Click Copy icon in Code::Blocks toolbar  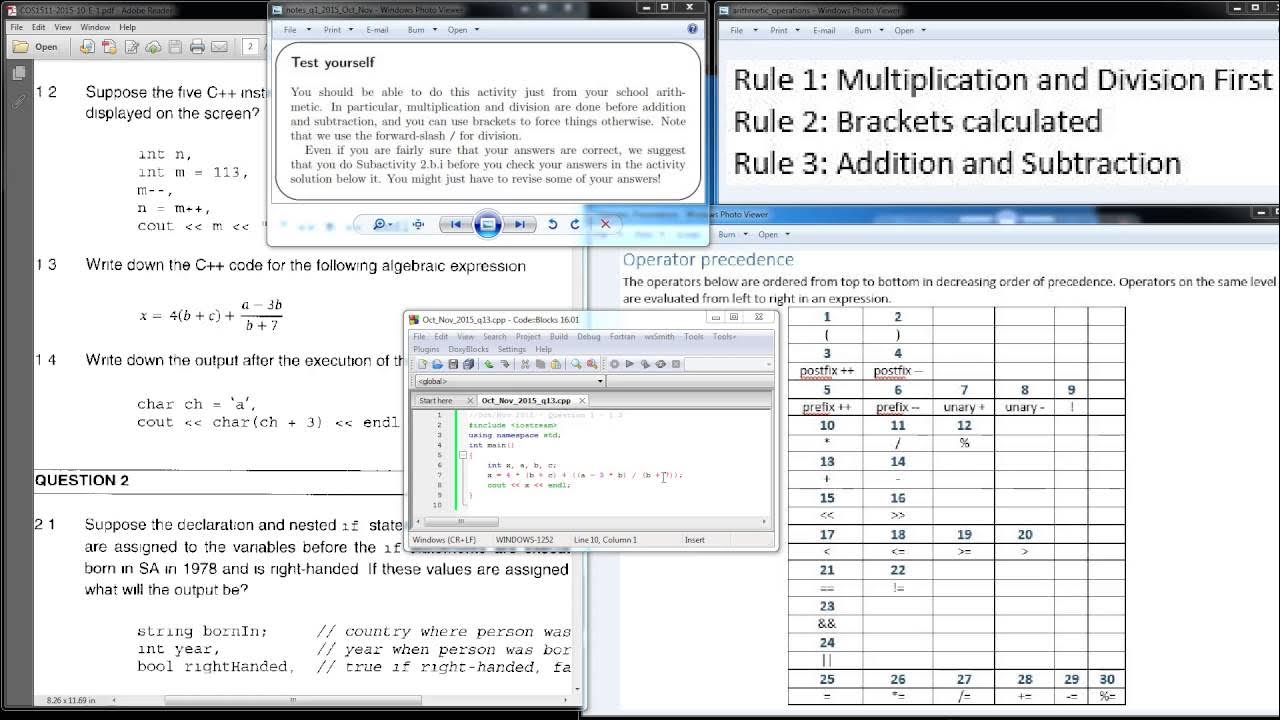pyautogui.click(x=541, y=364)
